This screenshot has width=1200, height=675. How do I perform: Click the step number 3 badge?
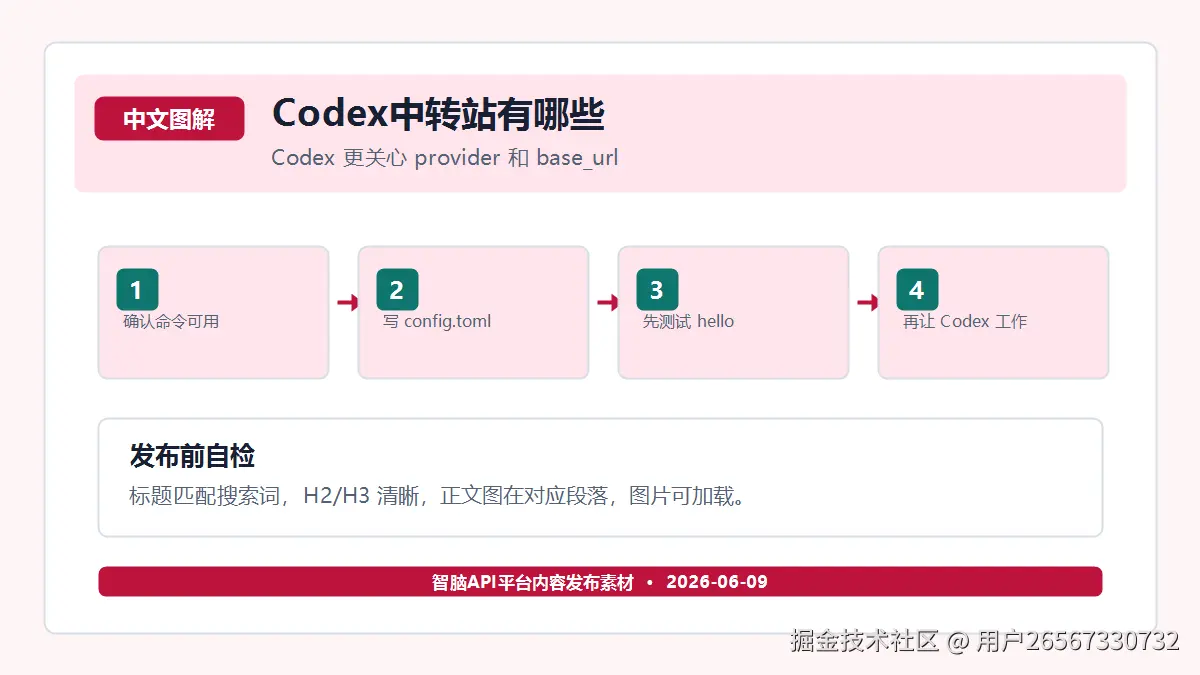pos(657,290)
